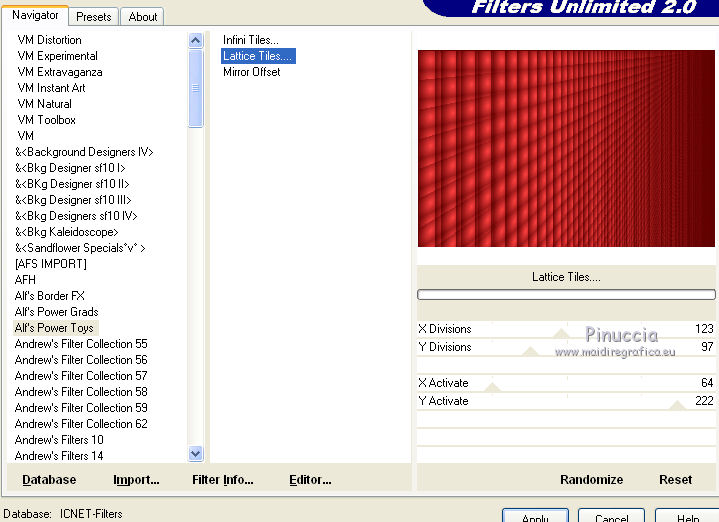
Task: Apply the Lattice Tiles filter
Action: [x=535, y=516]
